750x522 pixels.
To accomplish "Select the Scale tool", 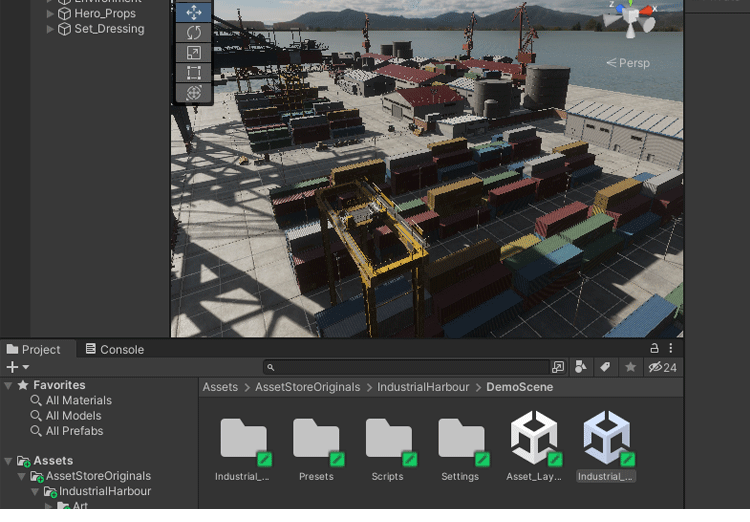I will coord(194,52).
